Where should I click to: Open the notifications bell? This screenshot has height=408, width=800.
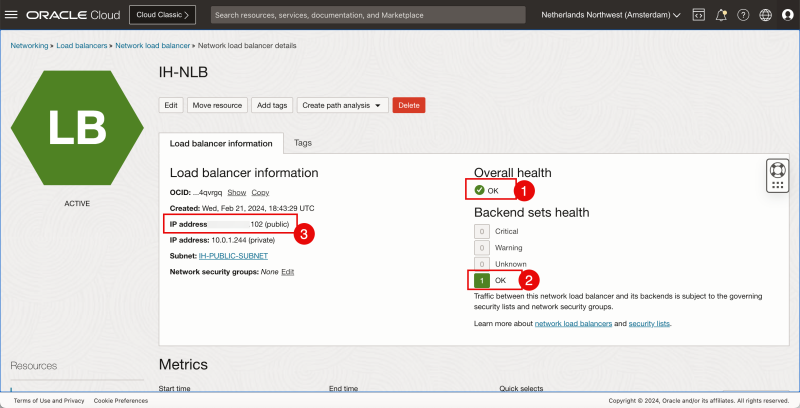[720, 16]
